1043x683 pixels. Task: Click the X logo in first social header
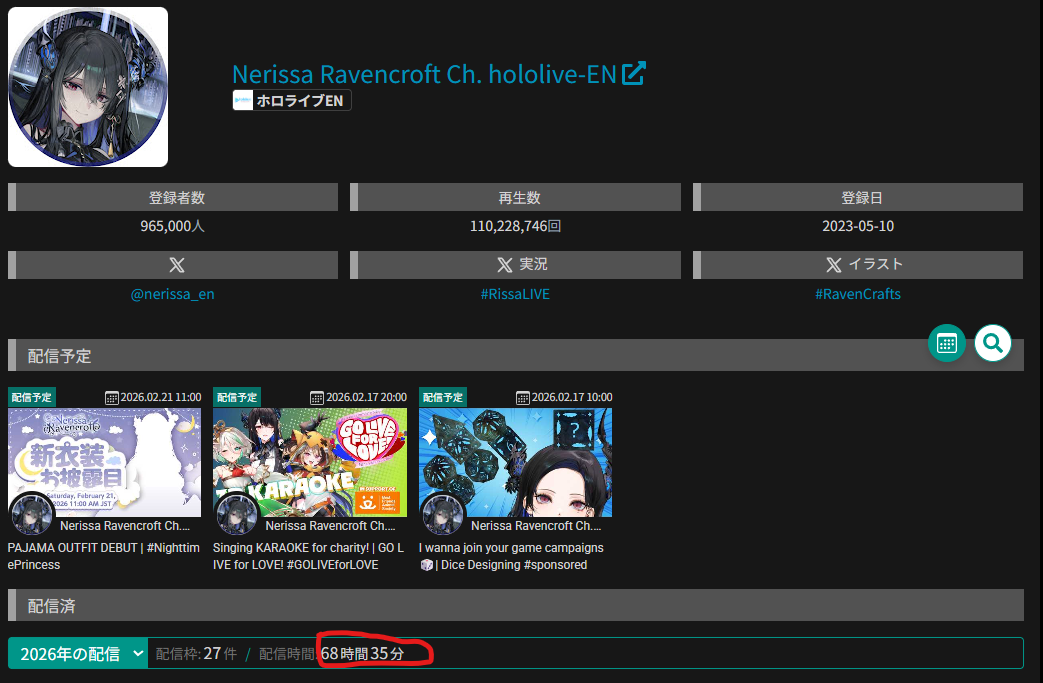[177, 265]
